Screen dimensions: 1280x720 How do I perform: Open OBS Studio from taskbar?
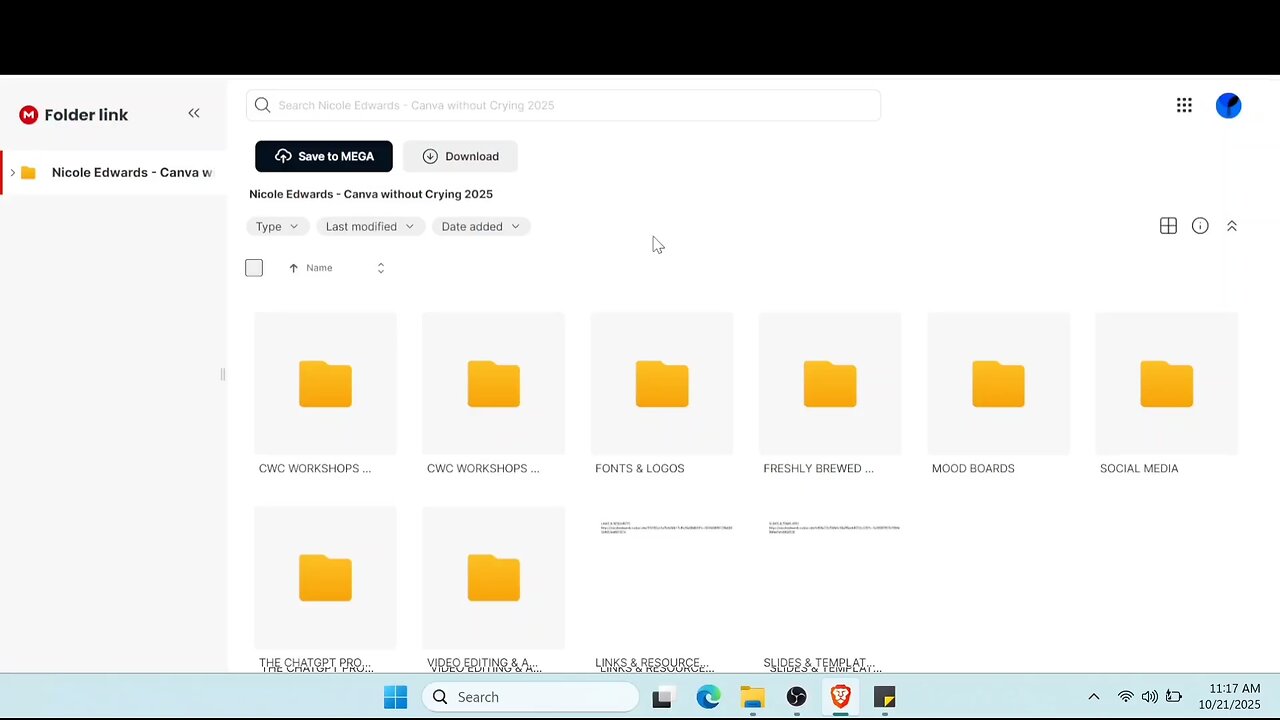(x=796, y=697)
